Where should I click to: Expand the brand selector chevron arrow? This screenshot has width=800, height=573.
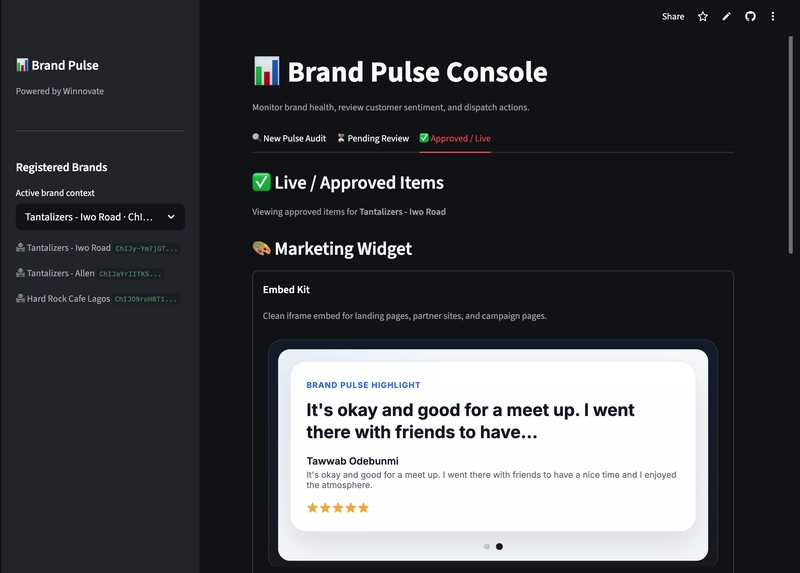[x=171, y=217]
